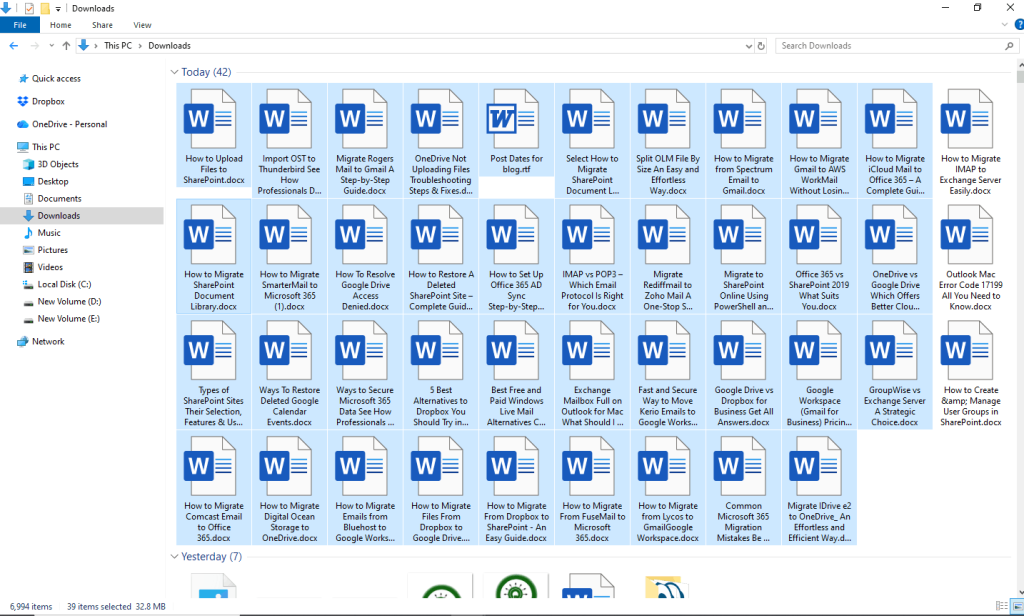Select How to Set Up Office 365 AD Sync icon
Image resolution: width=1024 pixels, height=616 pixels.
coord(513,235)
